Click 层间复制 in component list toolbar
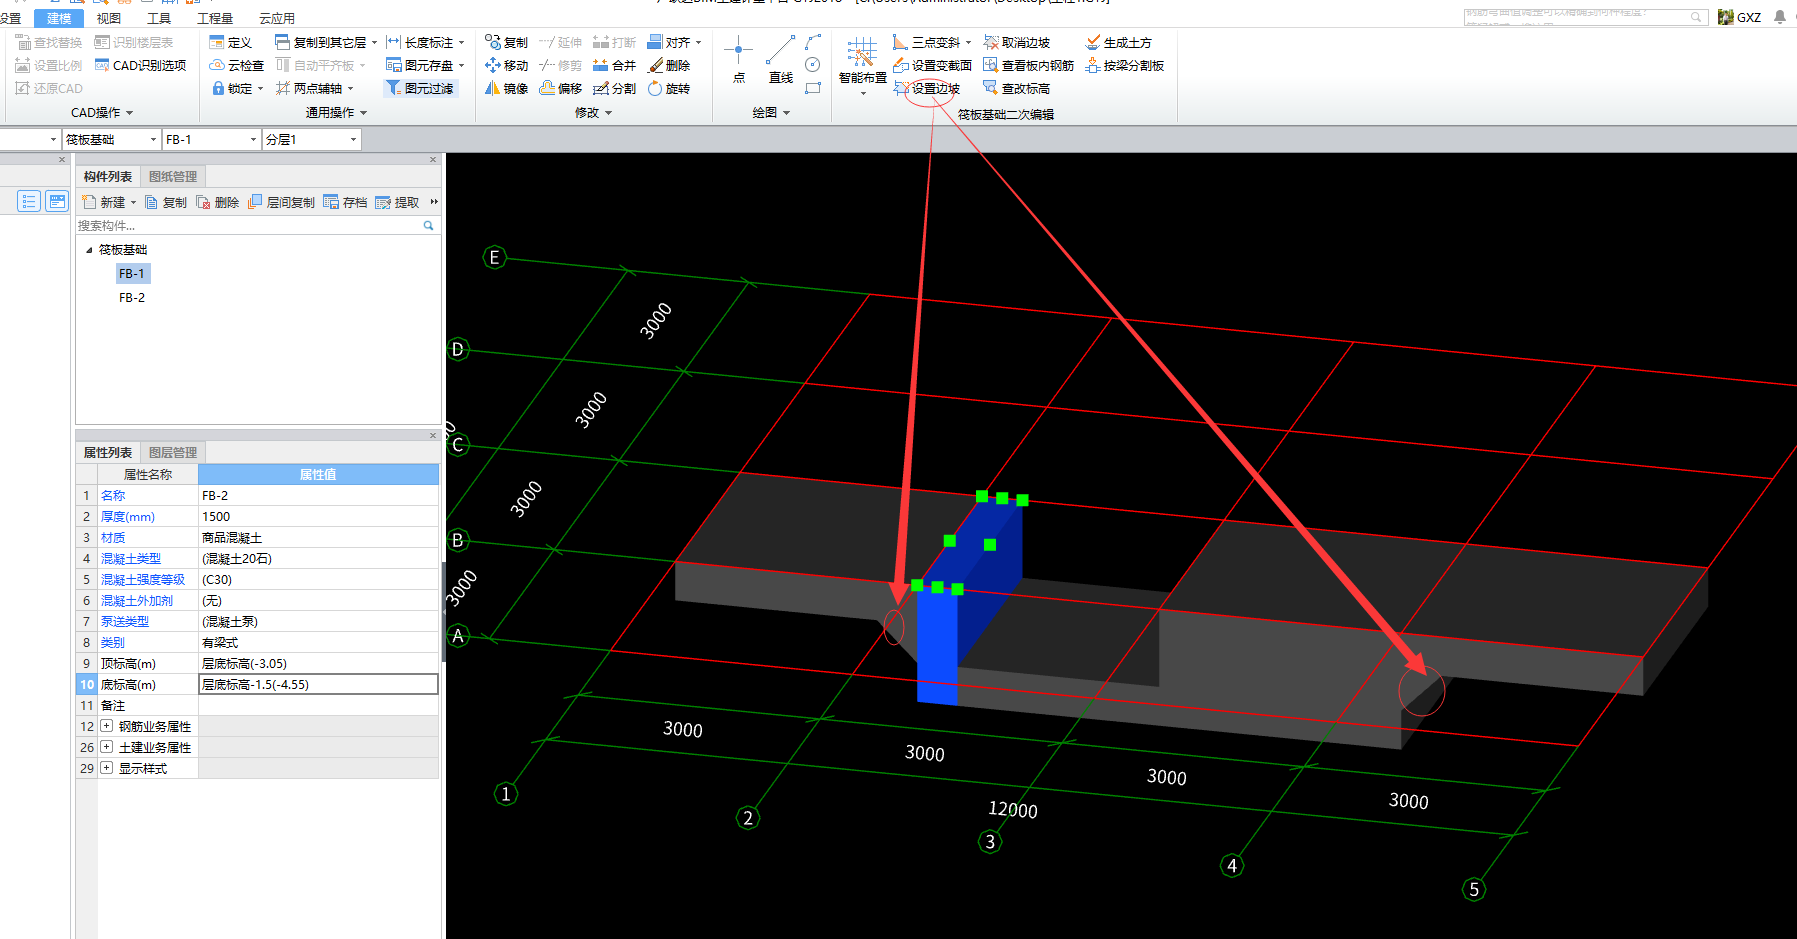The image size is (1797, 939). pos(281,202)
